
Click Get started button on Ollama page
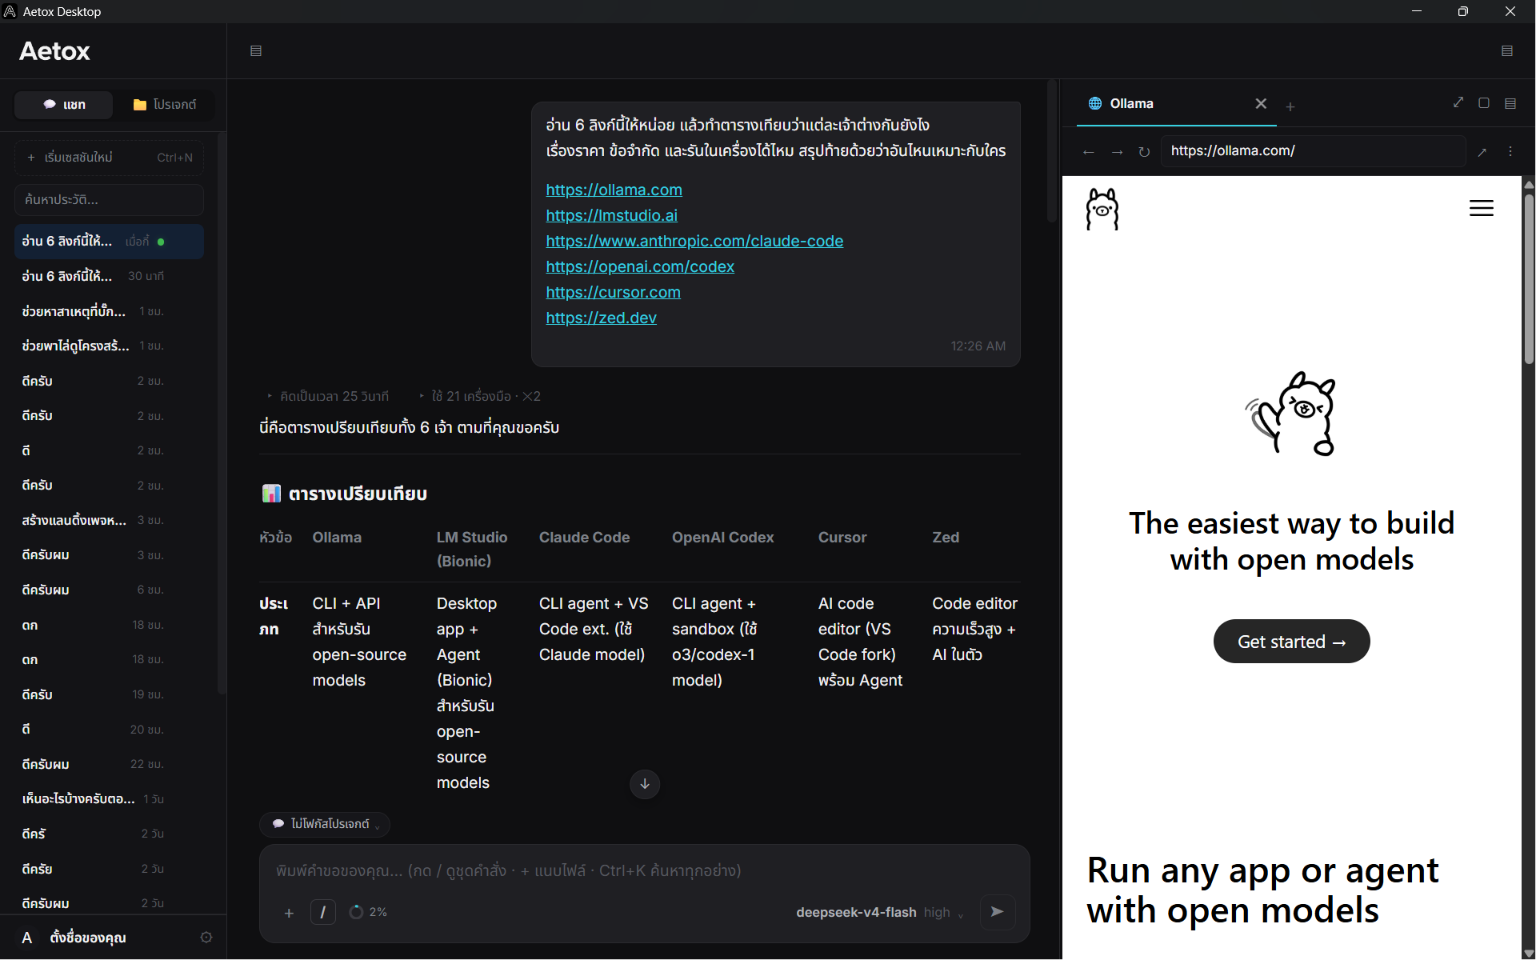coord(1291,641)
